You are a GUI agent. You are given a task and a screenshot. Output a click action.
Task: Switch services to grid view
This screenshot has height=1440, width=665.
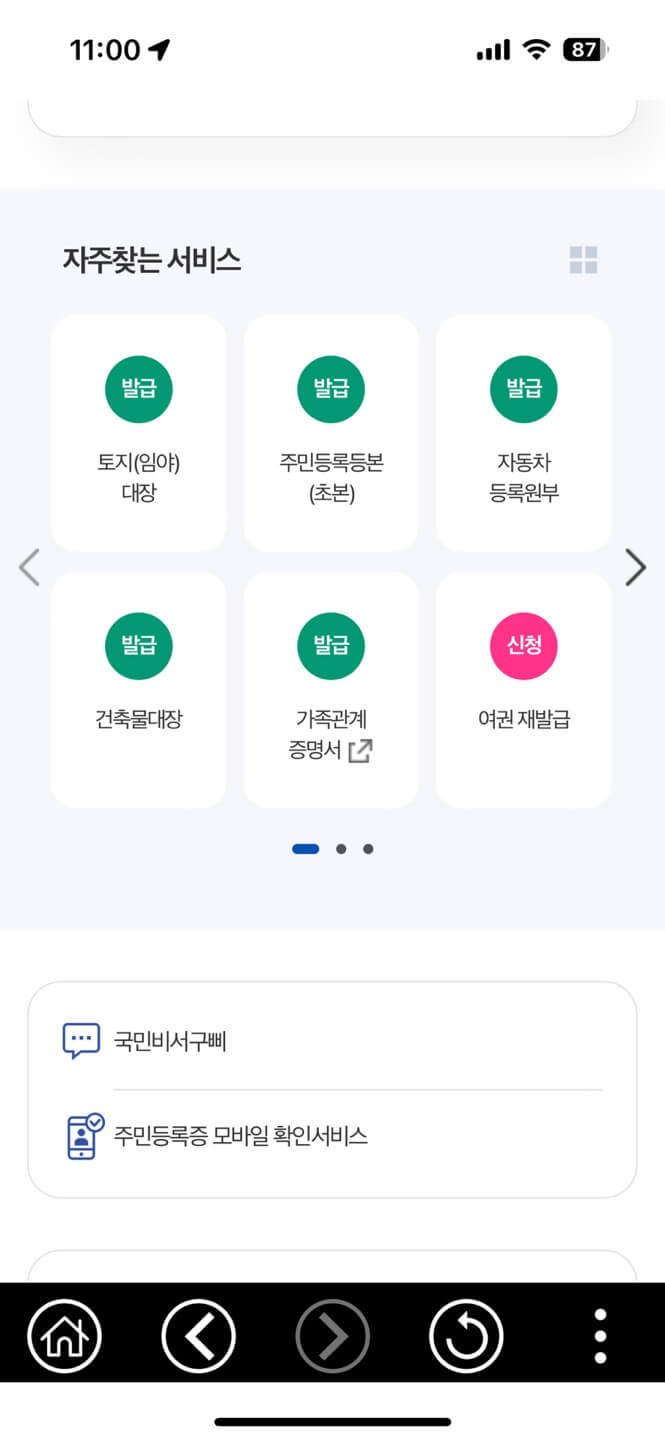tap(584, 260)
